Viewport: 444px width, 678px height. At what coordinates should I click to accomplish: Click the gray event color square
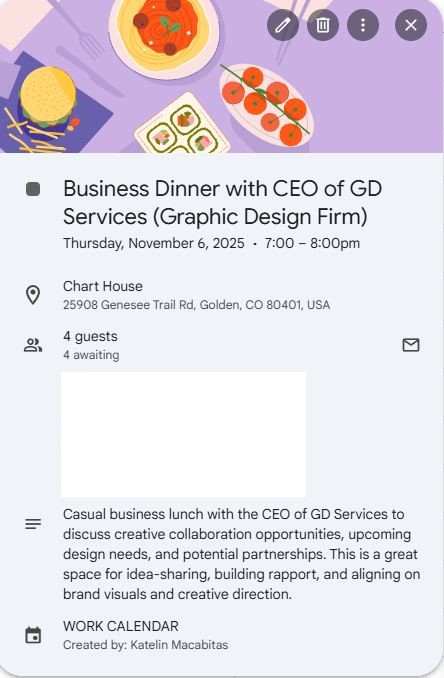(x=33, y=189)
